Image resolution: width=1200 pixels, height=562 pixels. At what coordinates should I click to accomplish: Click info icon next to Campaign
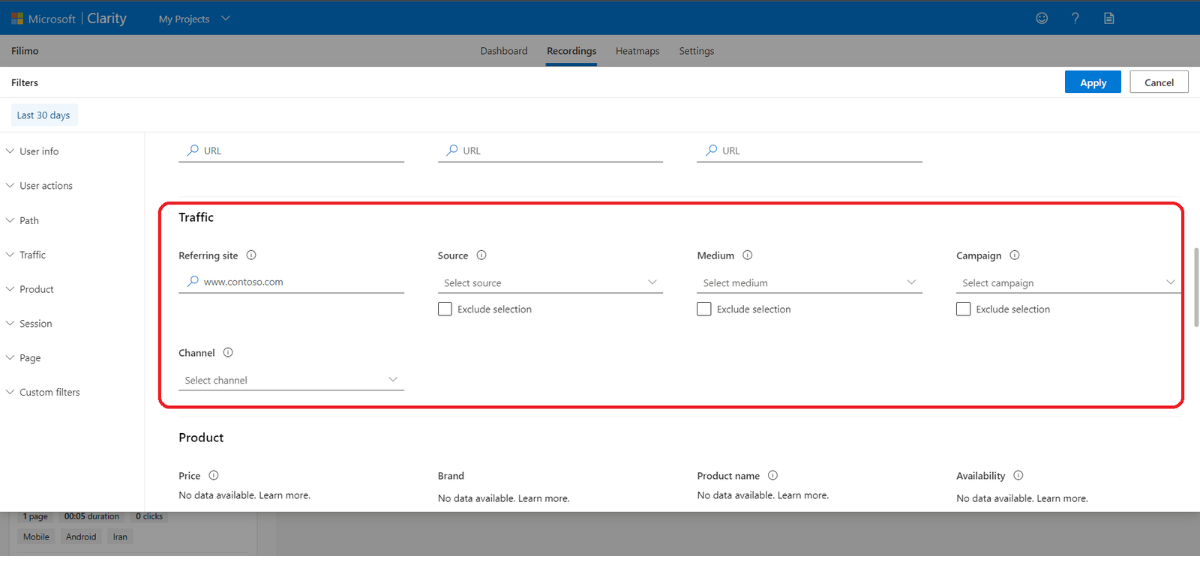click(x=1014, y=256)
